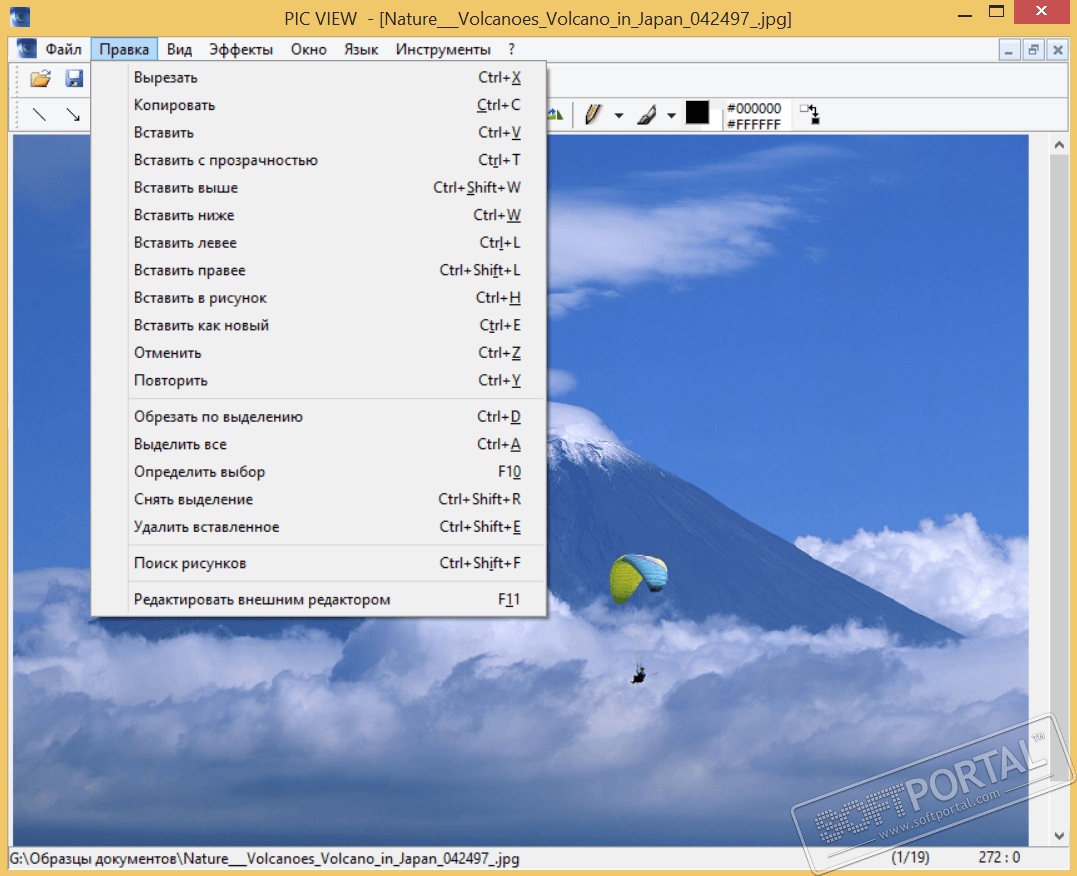The width and height of the screenshot is (1077, 876).
Task: Open an image with the folder icon
Action: (x=41, y=79)
